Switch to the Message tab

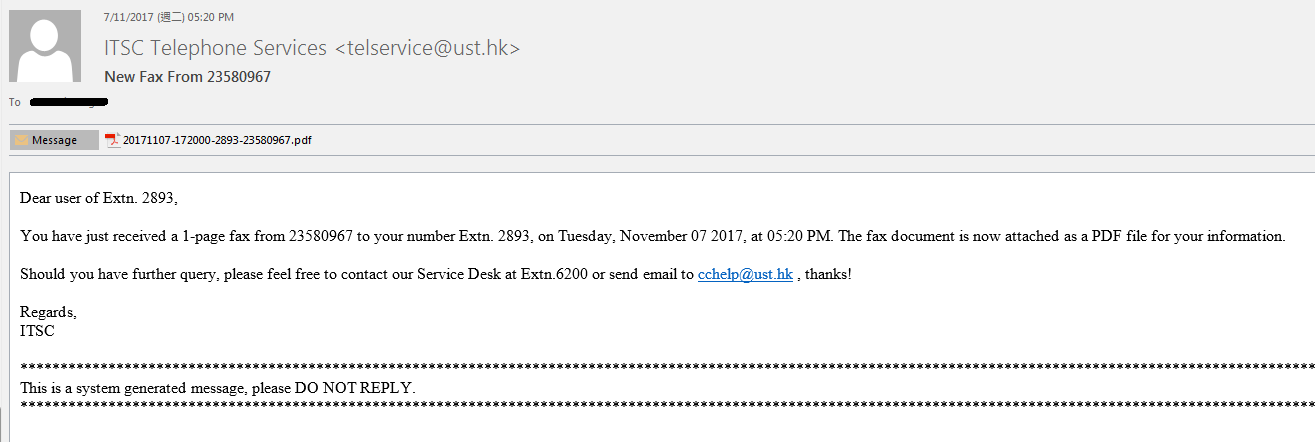54,140
